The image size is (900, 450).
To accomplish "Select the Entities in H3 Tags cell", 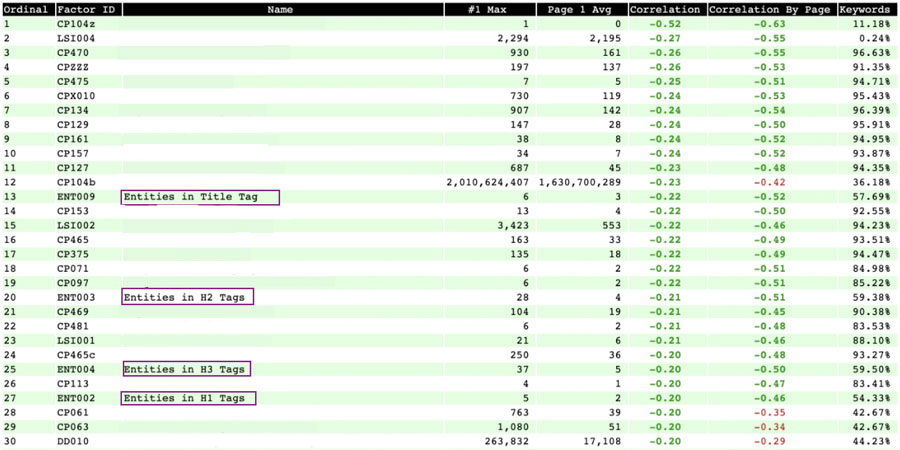I will coord(186,369).
